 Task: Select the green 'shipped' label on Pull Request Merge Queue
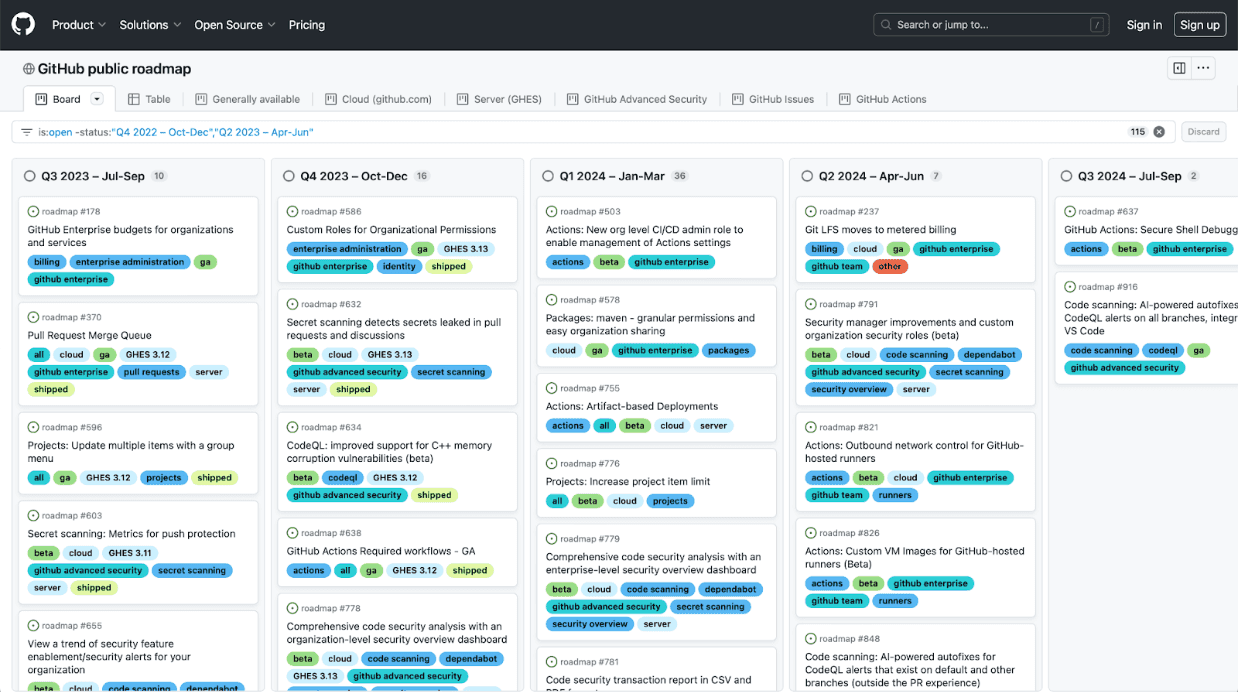50,389
